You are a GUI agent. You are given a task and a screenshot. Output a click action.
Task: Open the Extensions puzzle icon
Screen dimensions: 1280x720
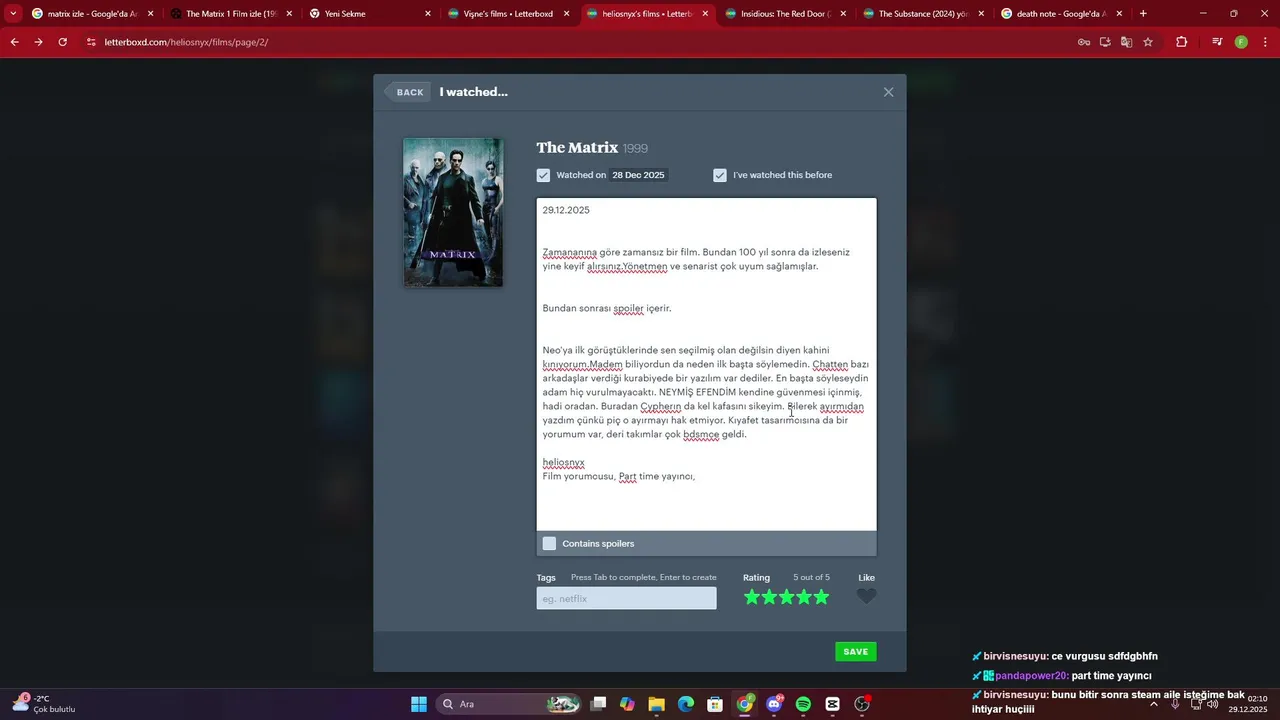pyautogui.click(x=1181, y=42)
